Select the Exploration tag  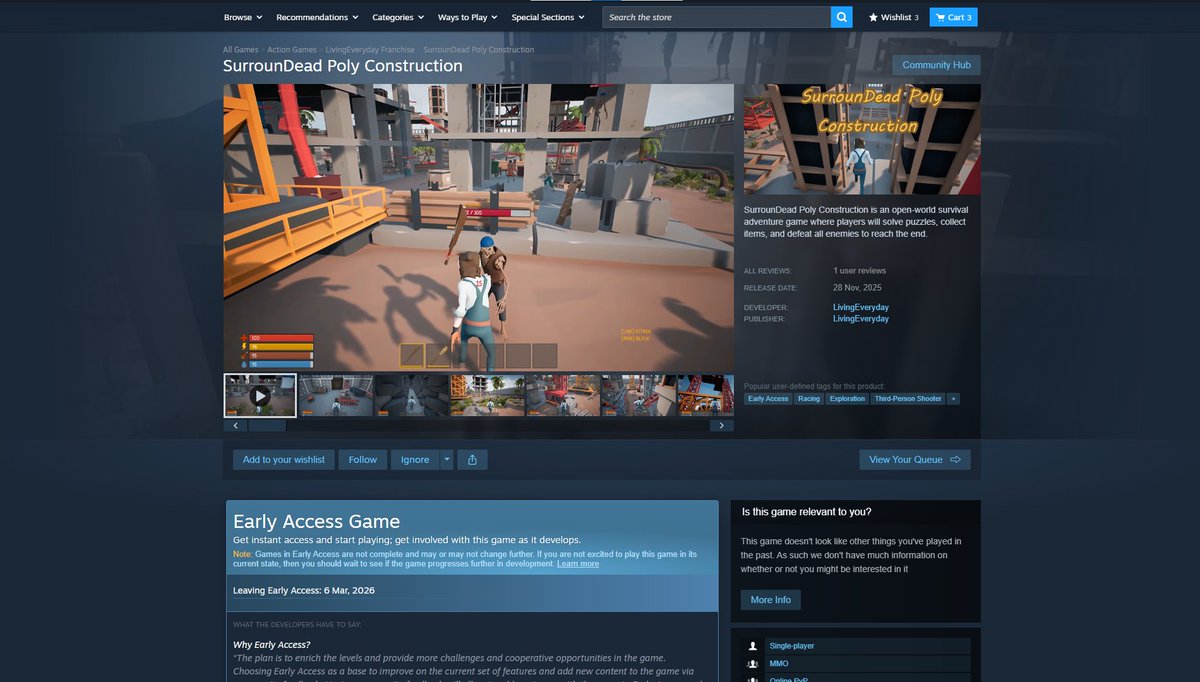(x=847, y=399)
